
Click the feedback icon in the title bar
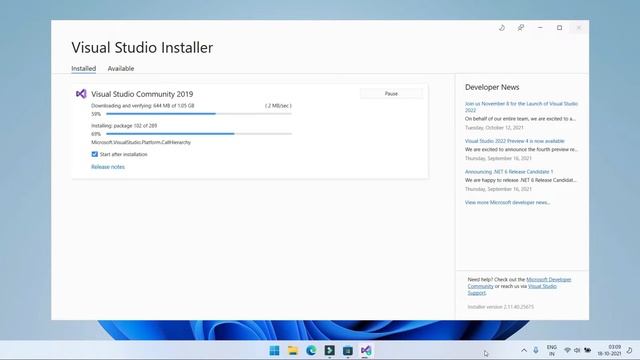[x=521, y=28]
